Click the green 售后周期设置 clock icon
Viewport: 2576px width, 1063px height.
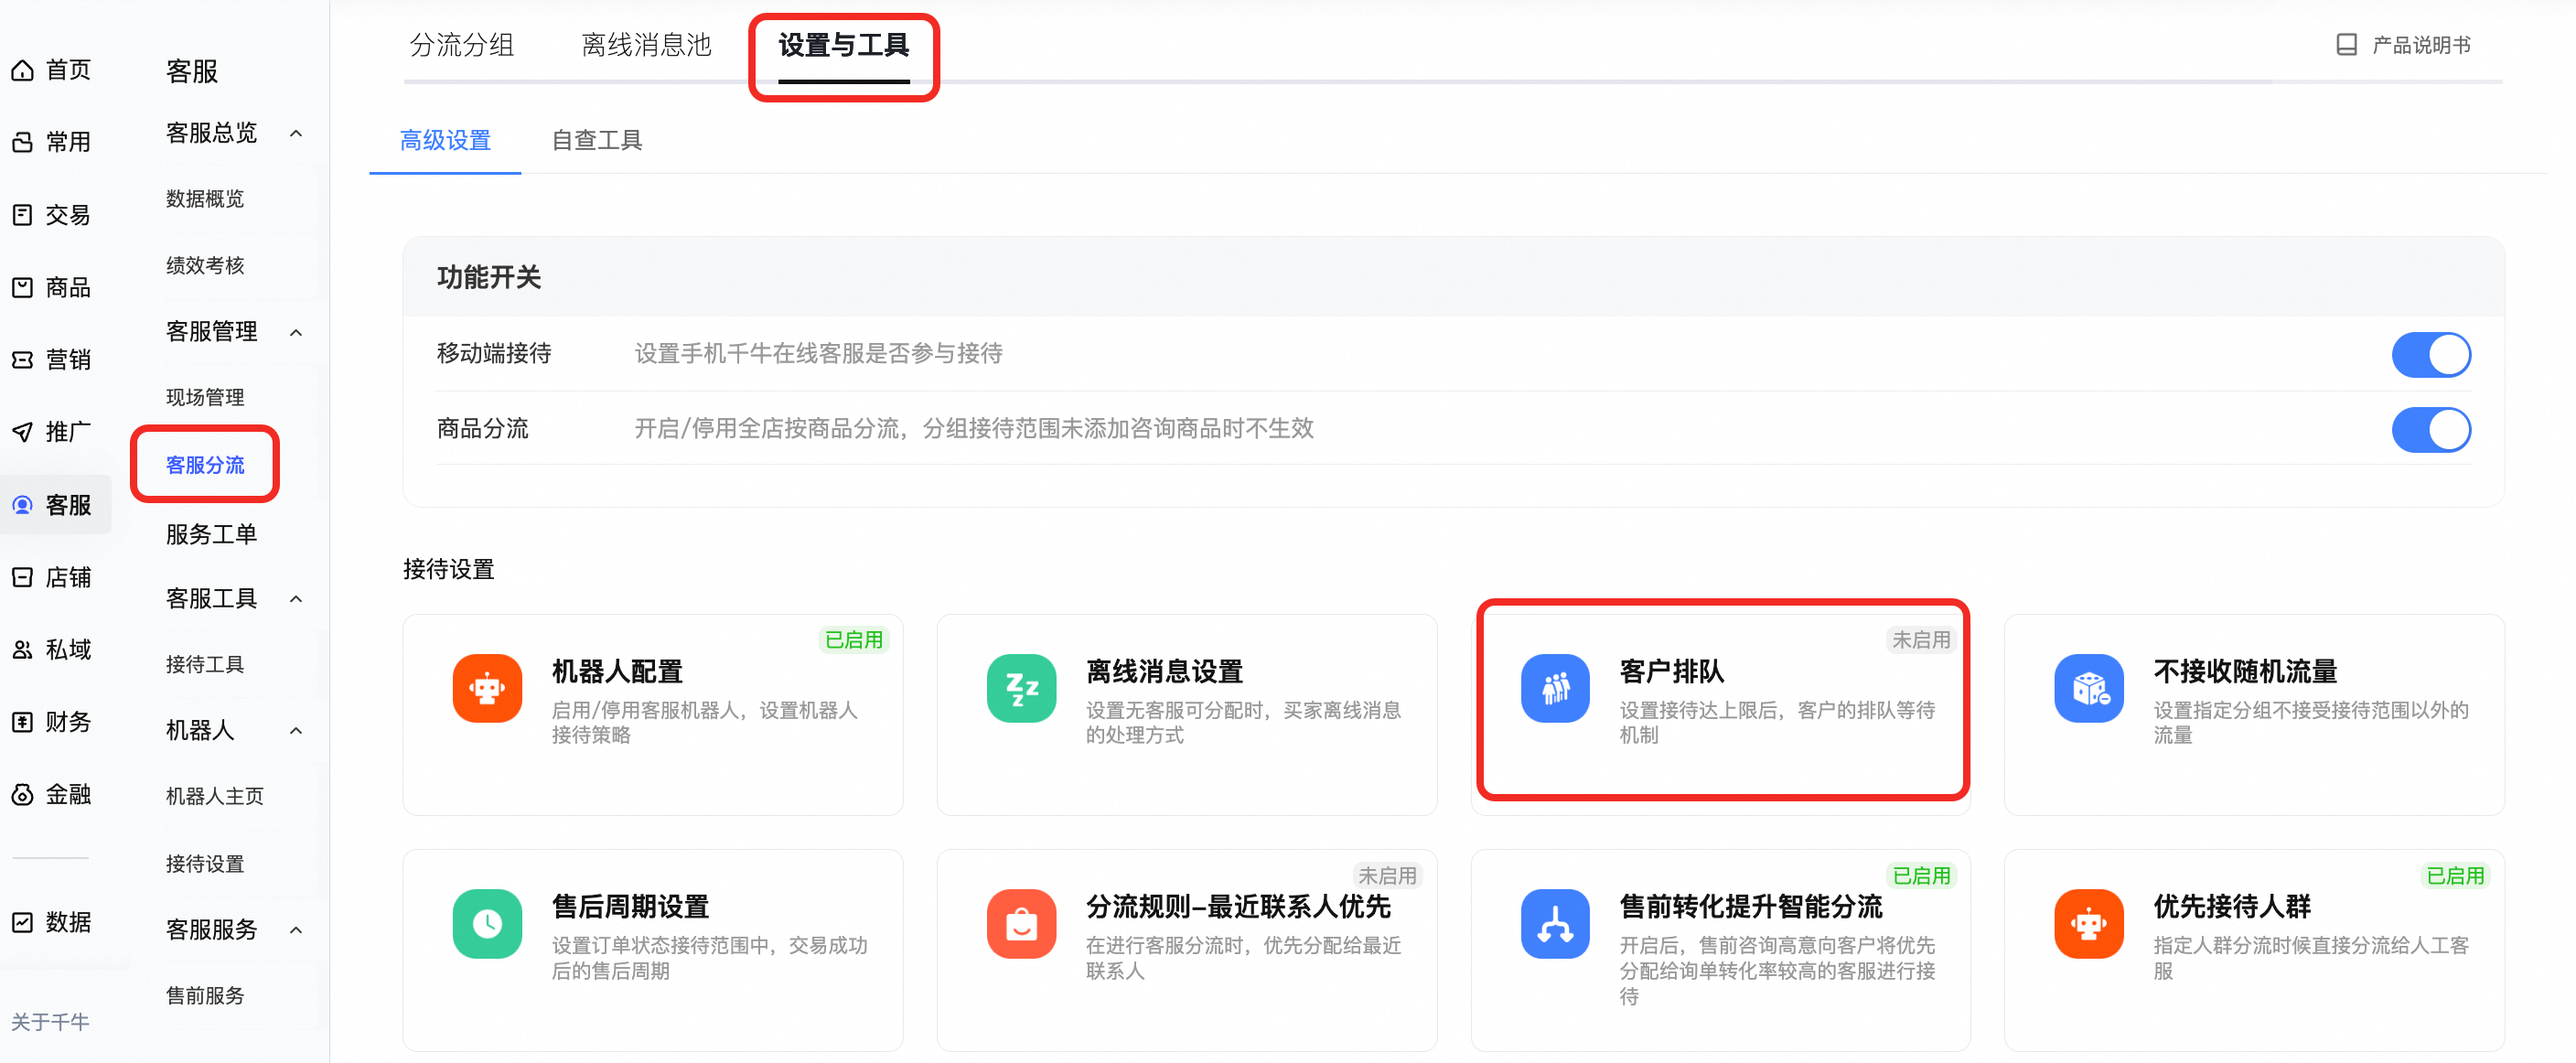click(x=487, y=923)
